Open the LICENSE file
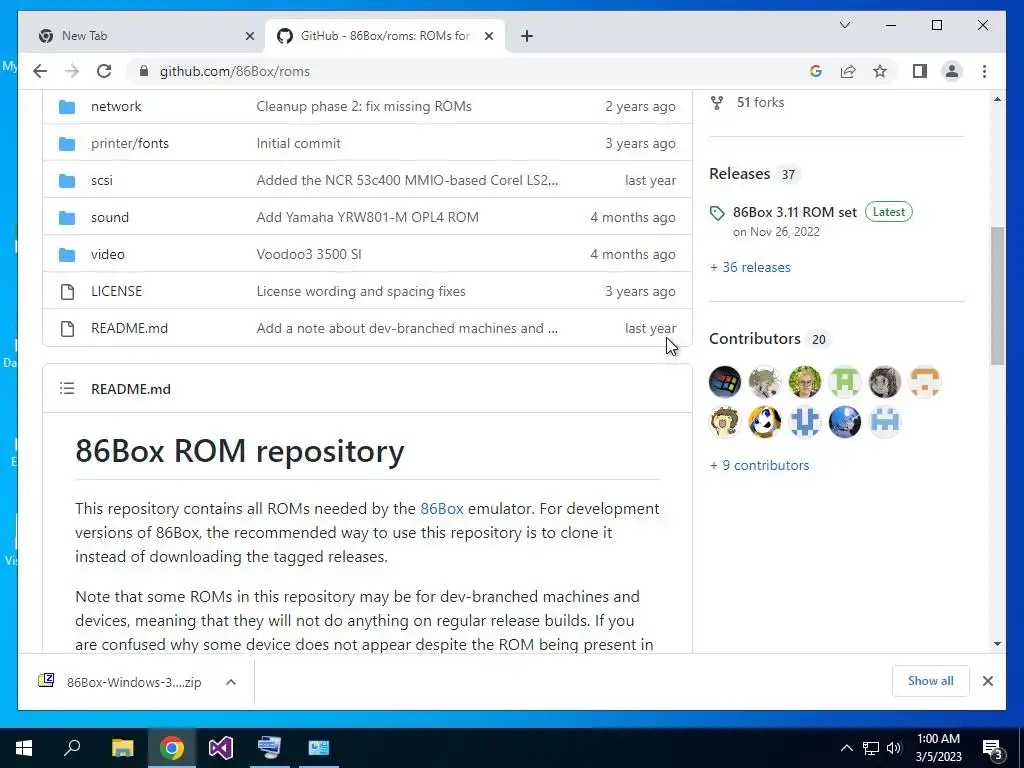 (x=116, y=291)
